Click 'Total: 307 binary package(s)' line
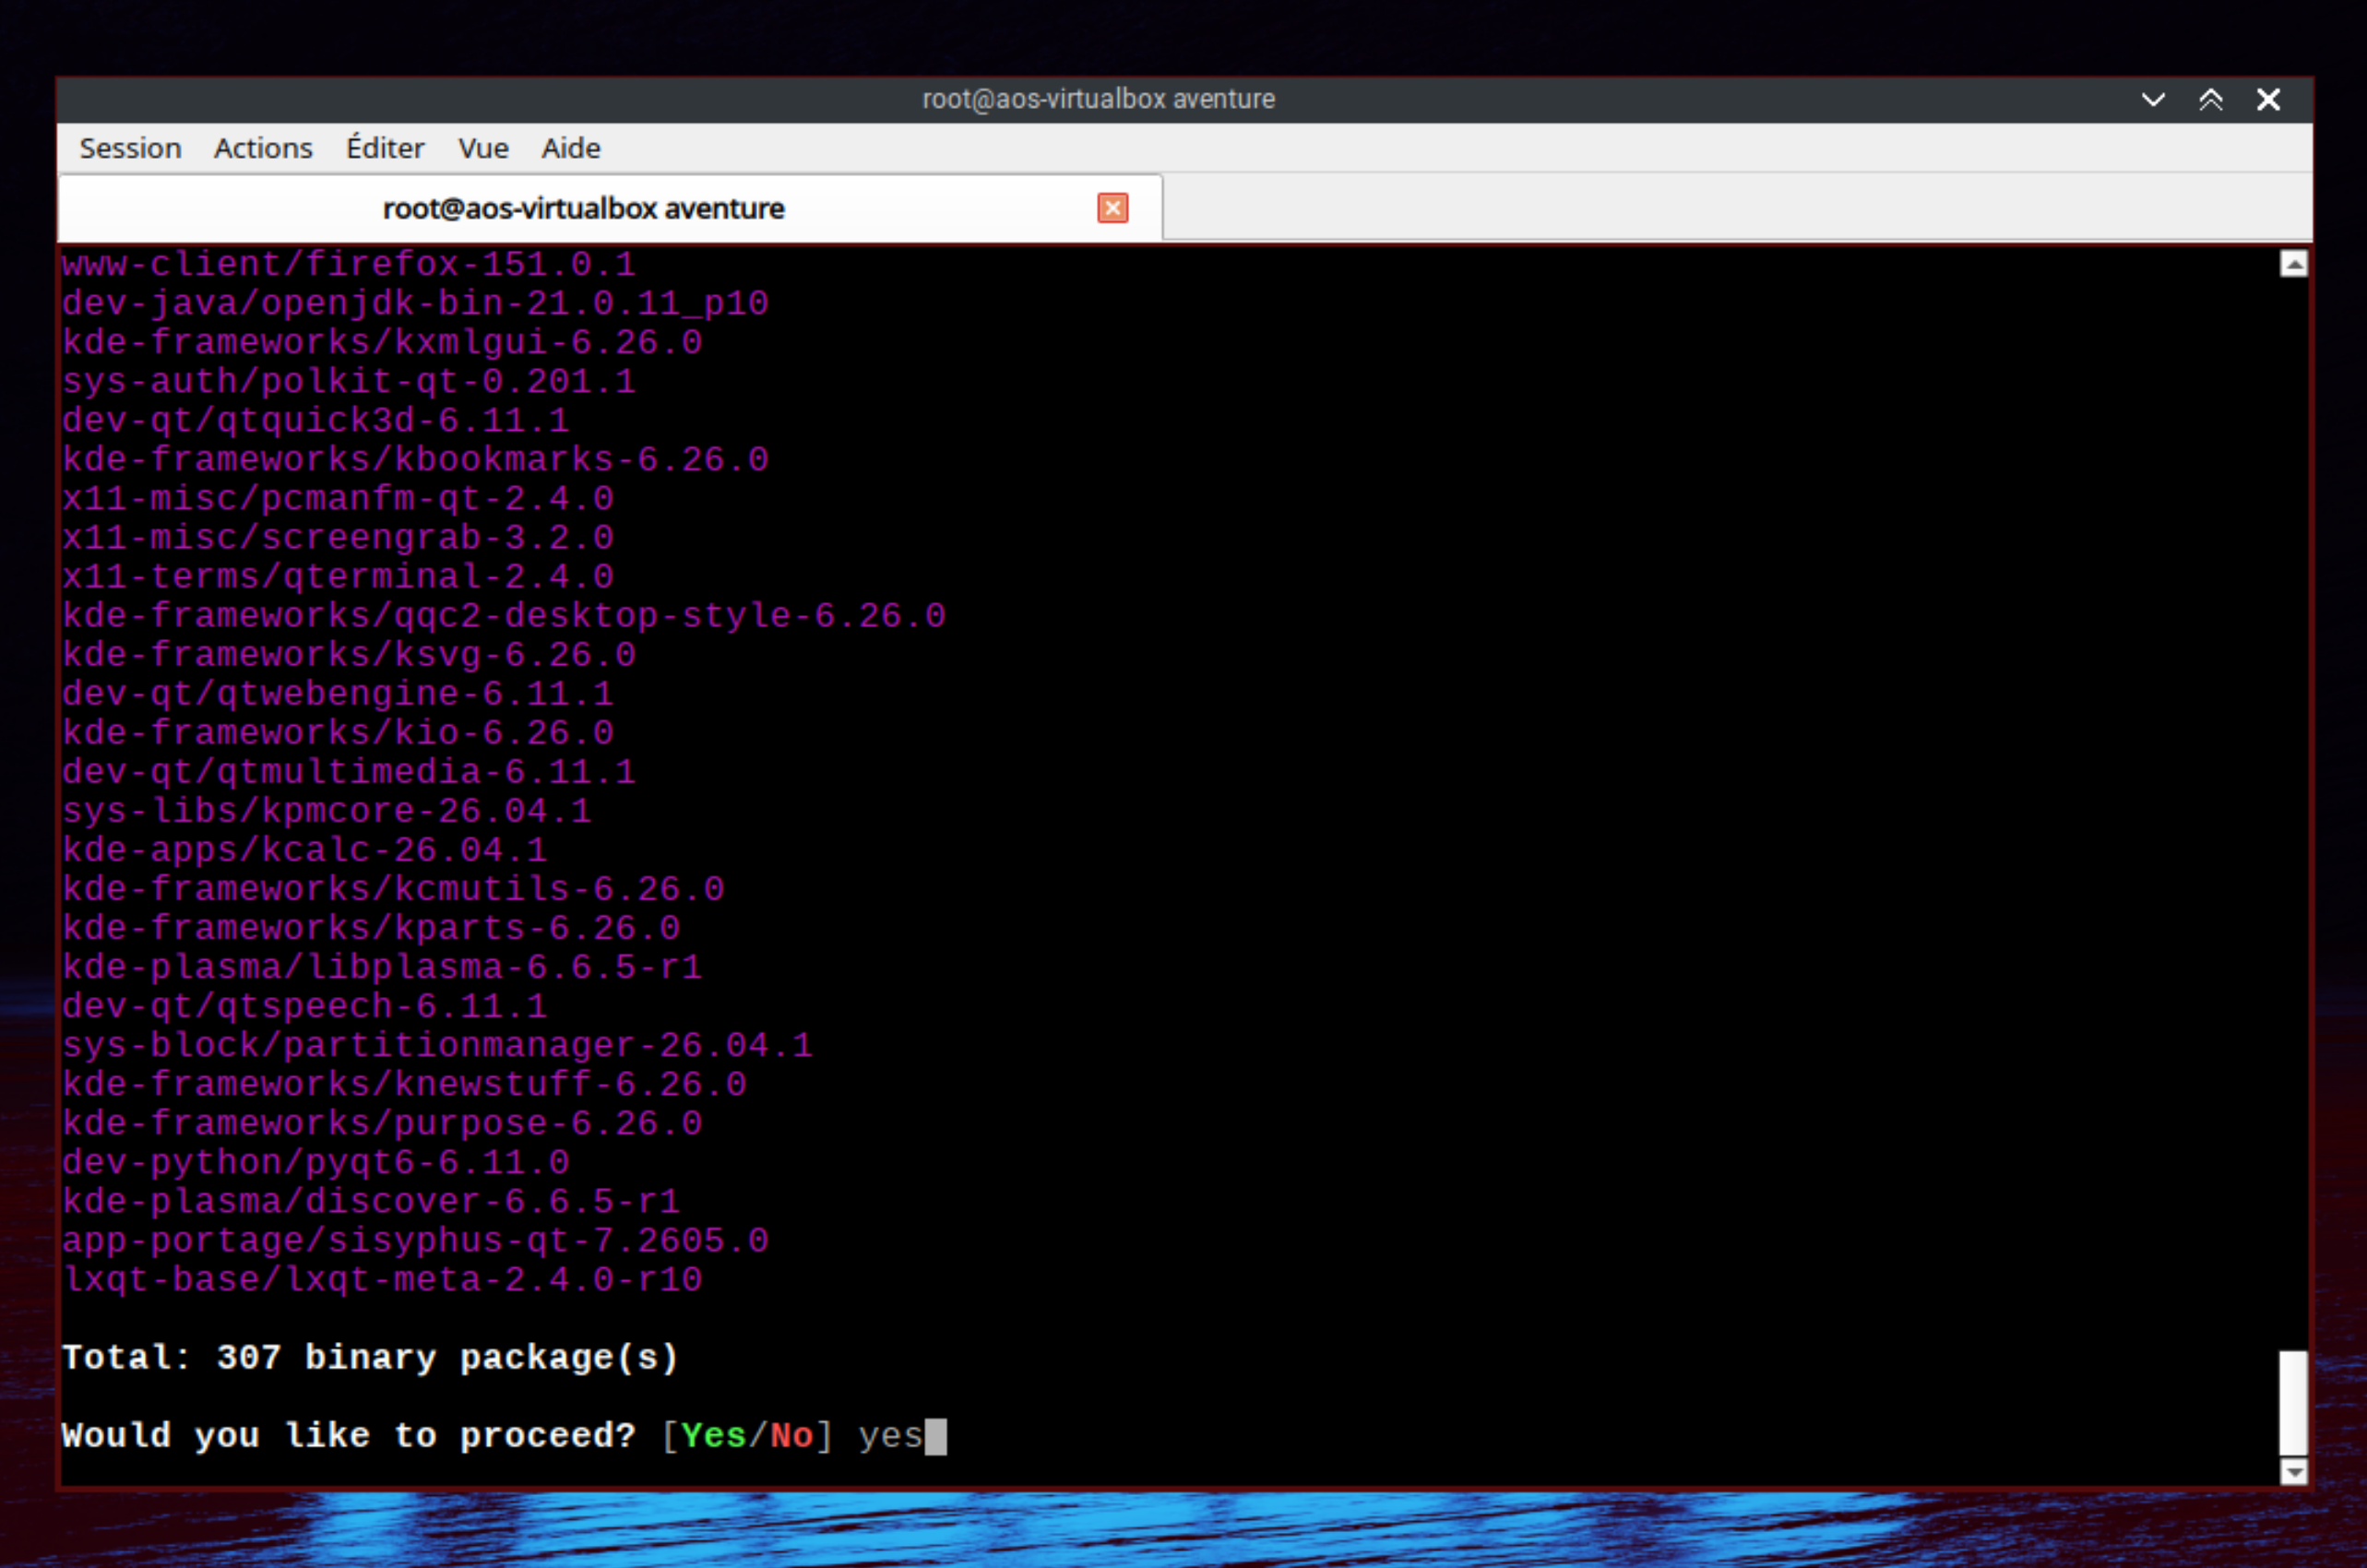Image resolution: width=2367 pixels, height=1568 pixels. pos(370,1358)
